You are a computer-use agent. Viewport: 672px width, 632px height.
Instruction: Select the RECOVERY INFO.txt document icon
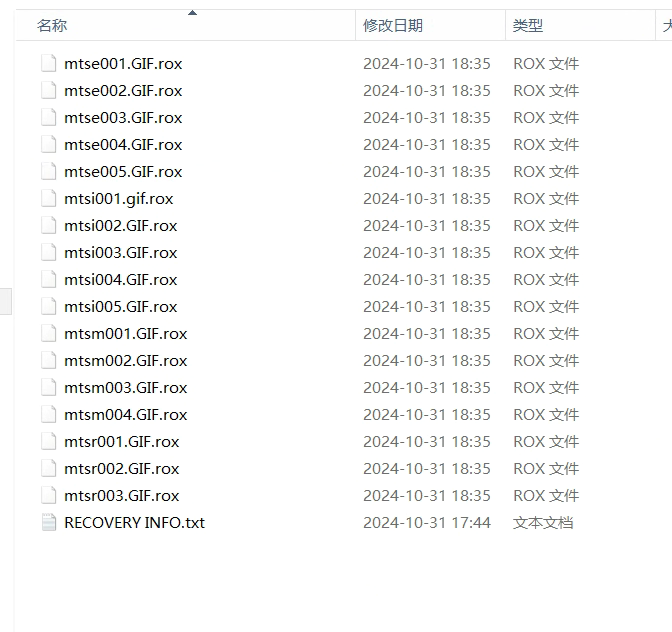[48, 522]
